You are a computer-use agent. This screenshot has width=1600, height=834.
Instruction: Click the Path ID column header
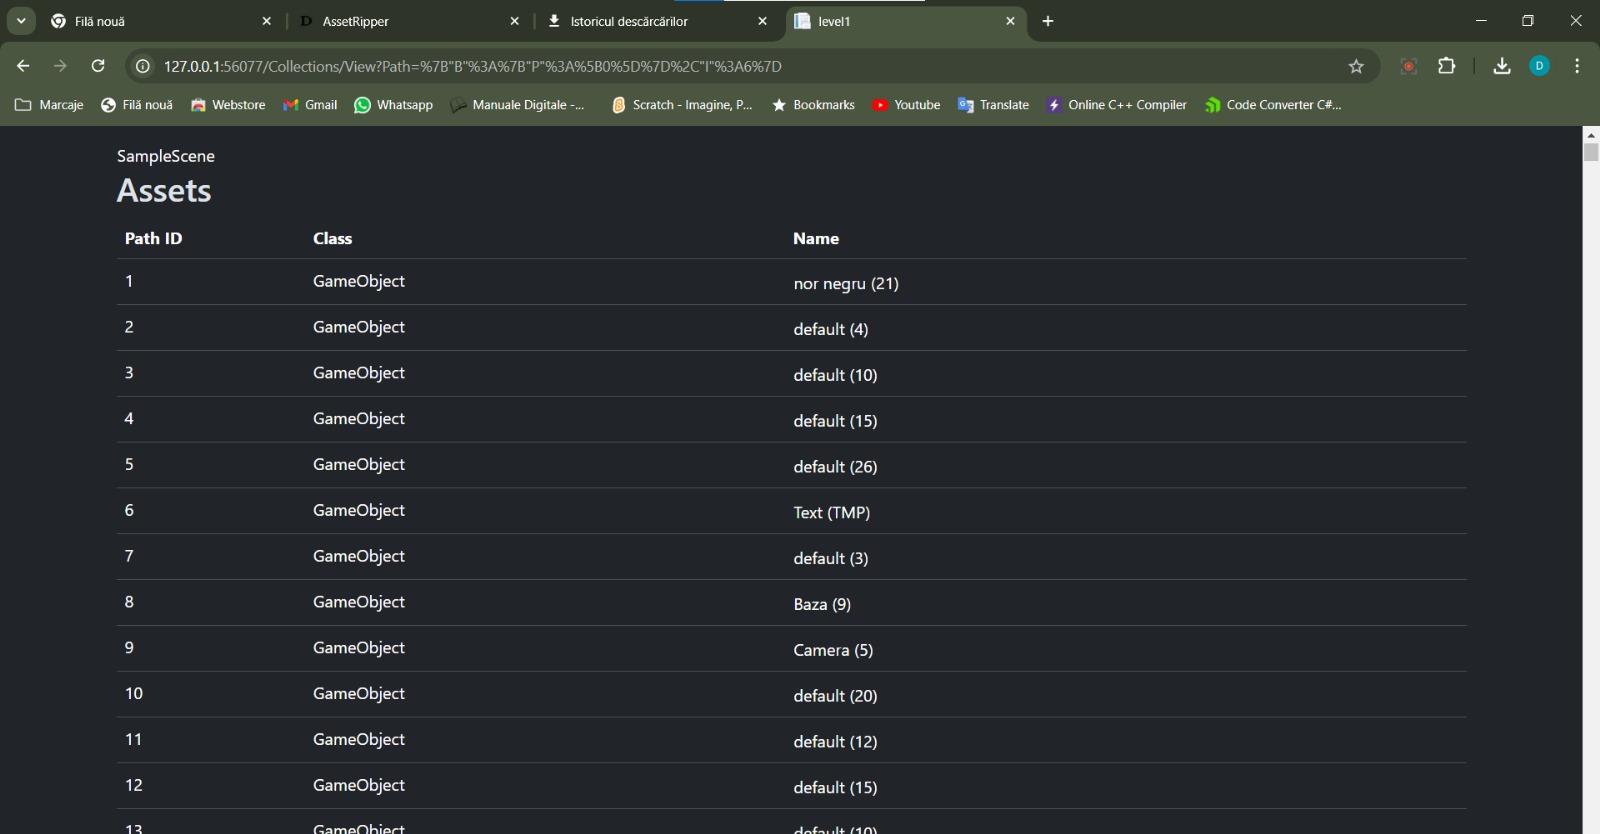[154, 238]
